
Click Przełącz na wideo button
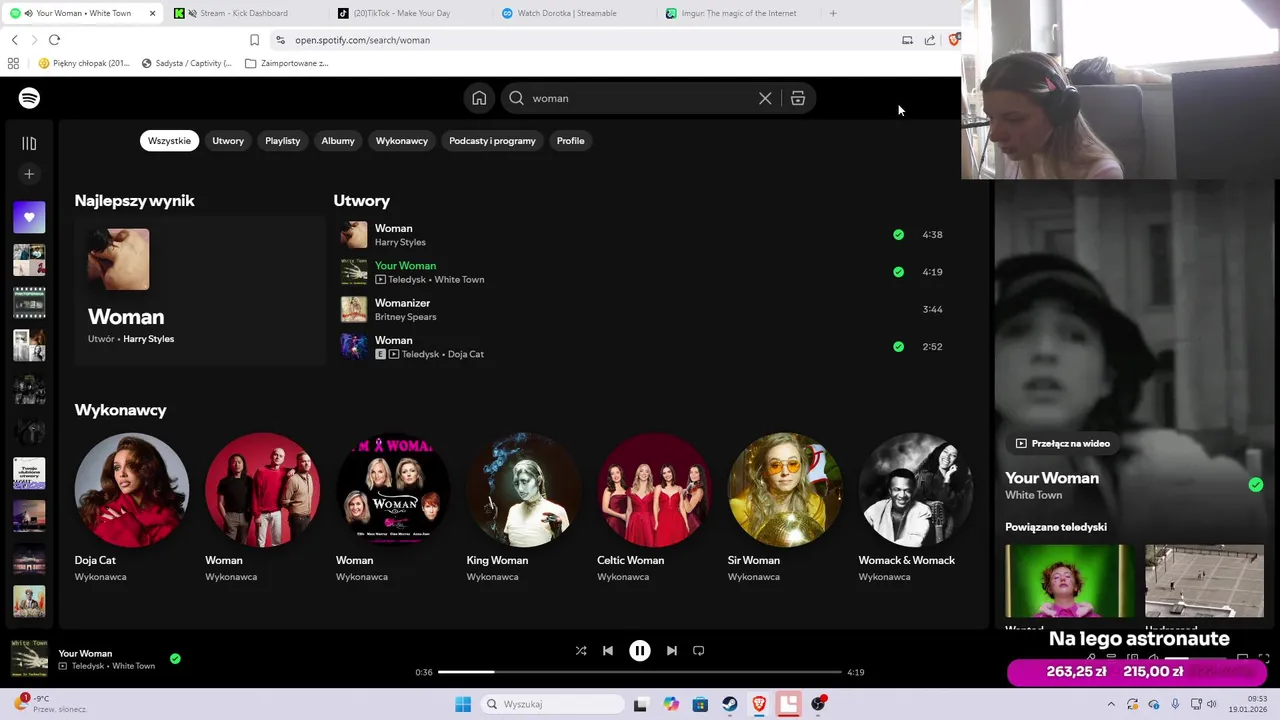point(1062,443)
